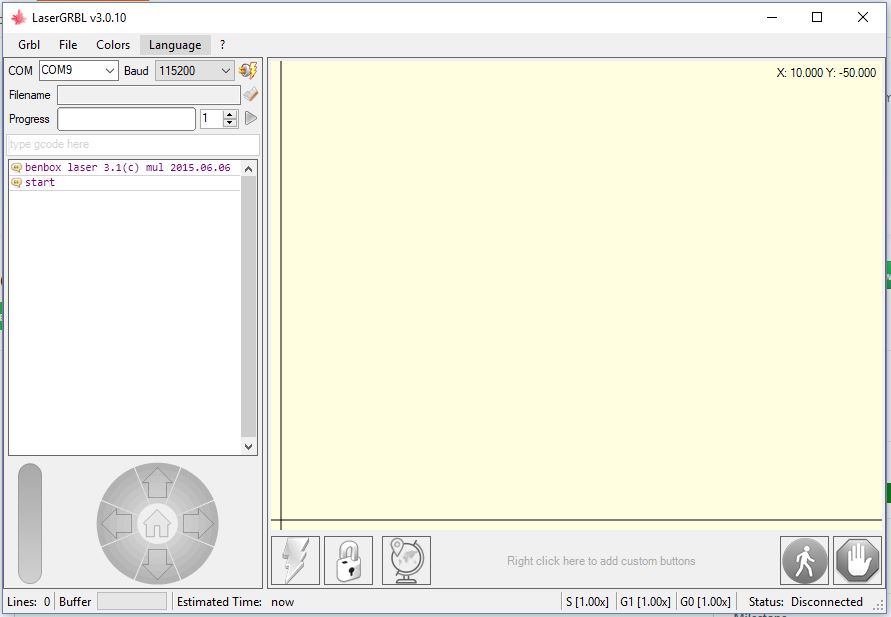891x617 pixels.
Task: Click the LaserGRBL app logo in title bar
Action: point(19,18)
